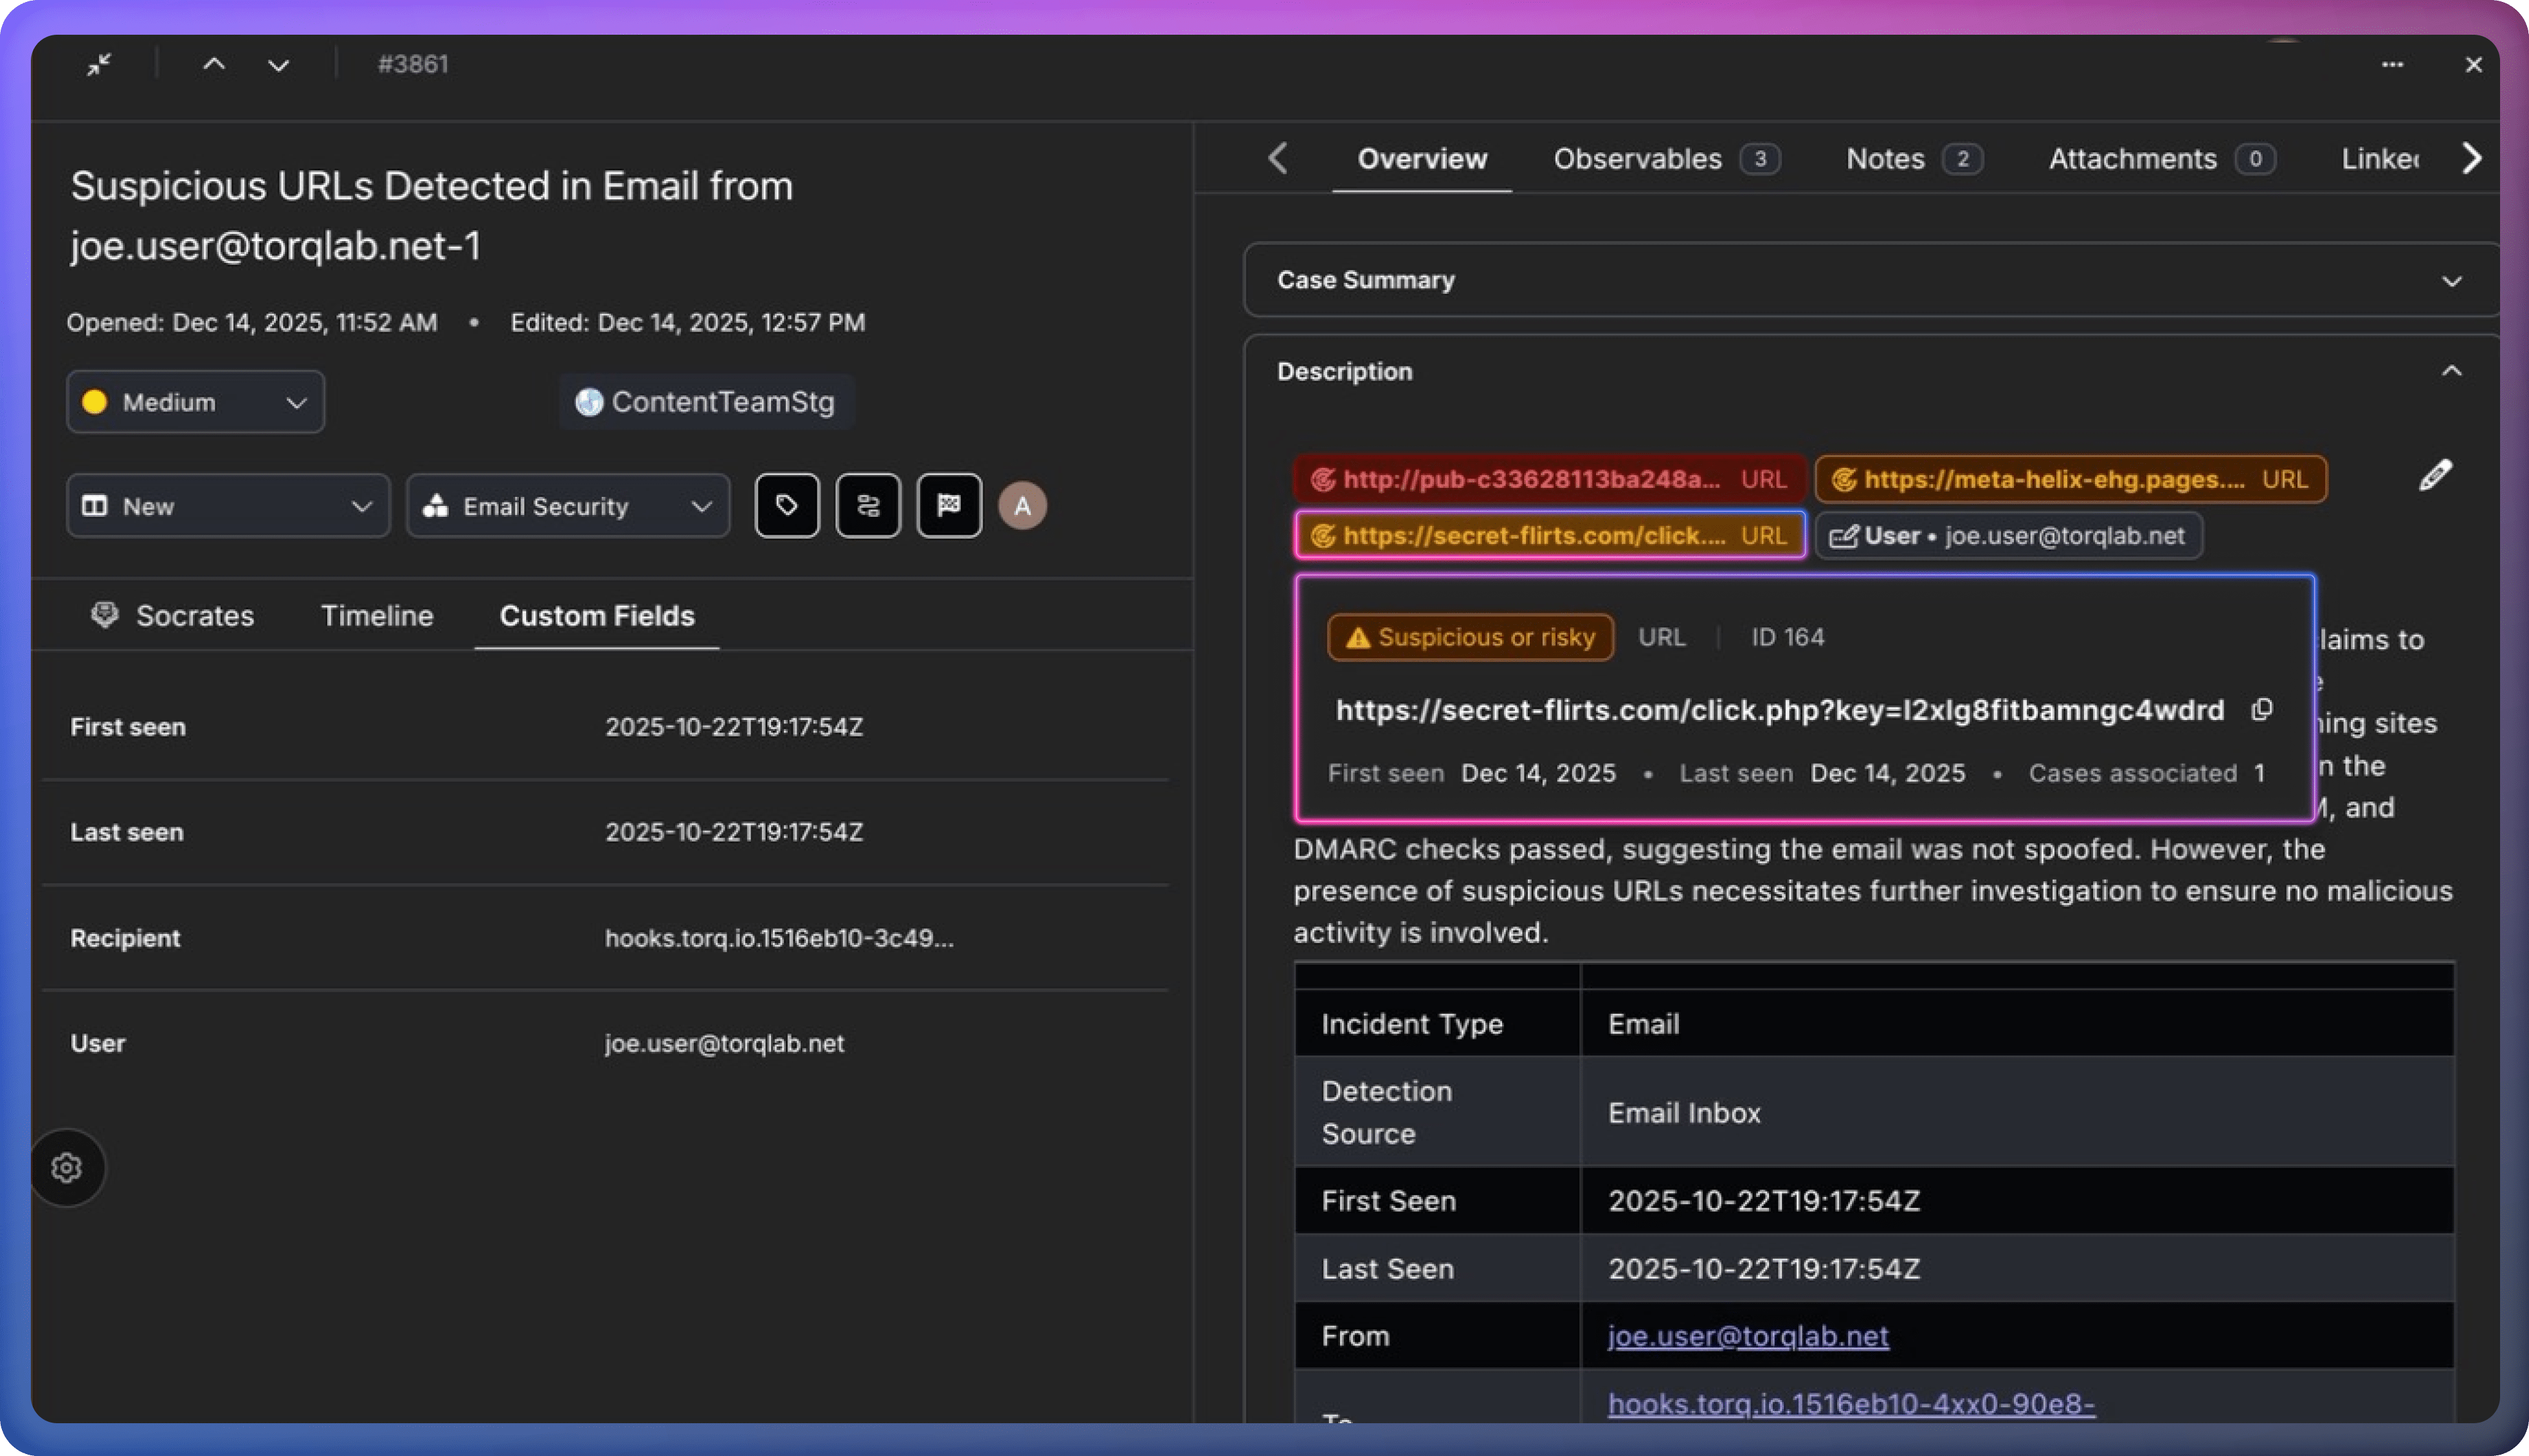This screenshot has height=1456, width=2529.
Task: Open the Email Security category dropdown
Action: click(x=568, y=506)
